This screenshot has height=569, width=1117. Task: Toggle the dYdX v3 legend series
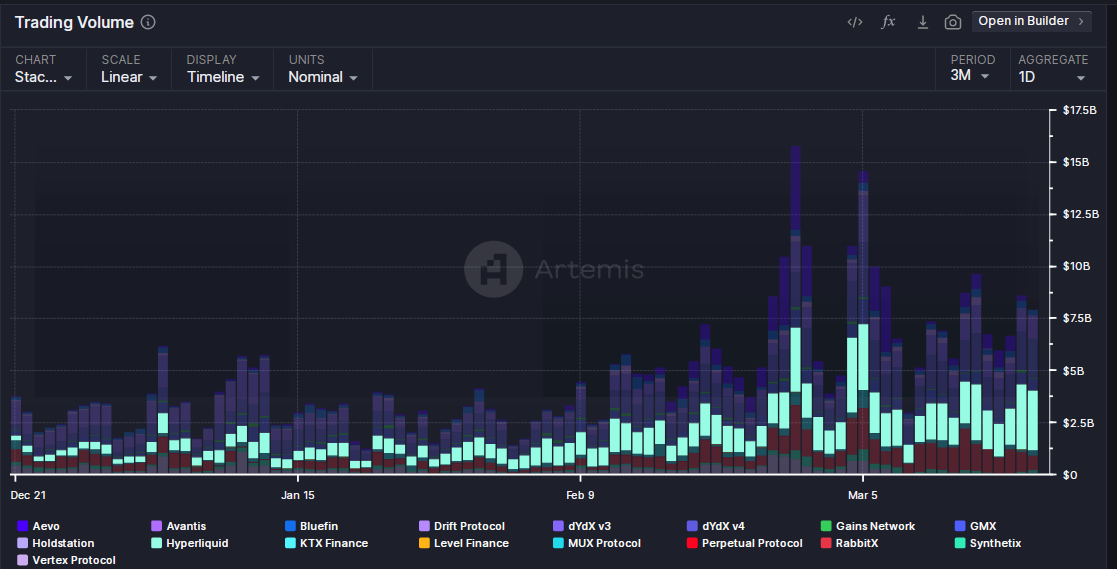coord(581,526)
